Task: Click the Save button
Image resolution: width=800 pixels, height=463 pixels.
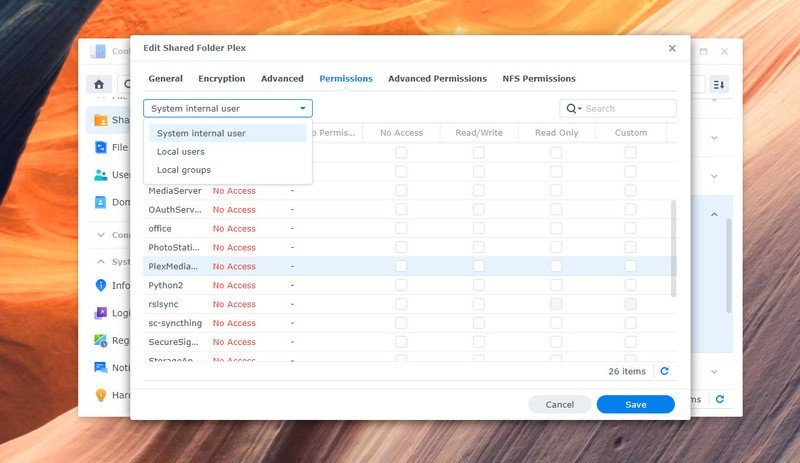Action: click(x=636, y=404)
